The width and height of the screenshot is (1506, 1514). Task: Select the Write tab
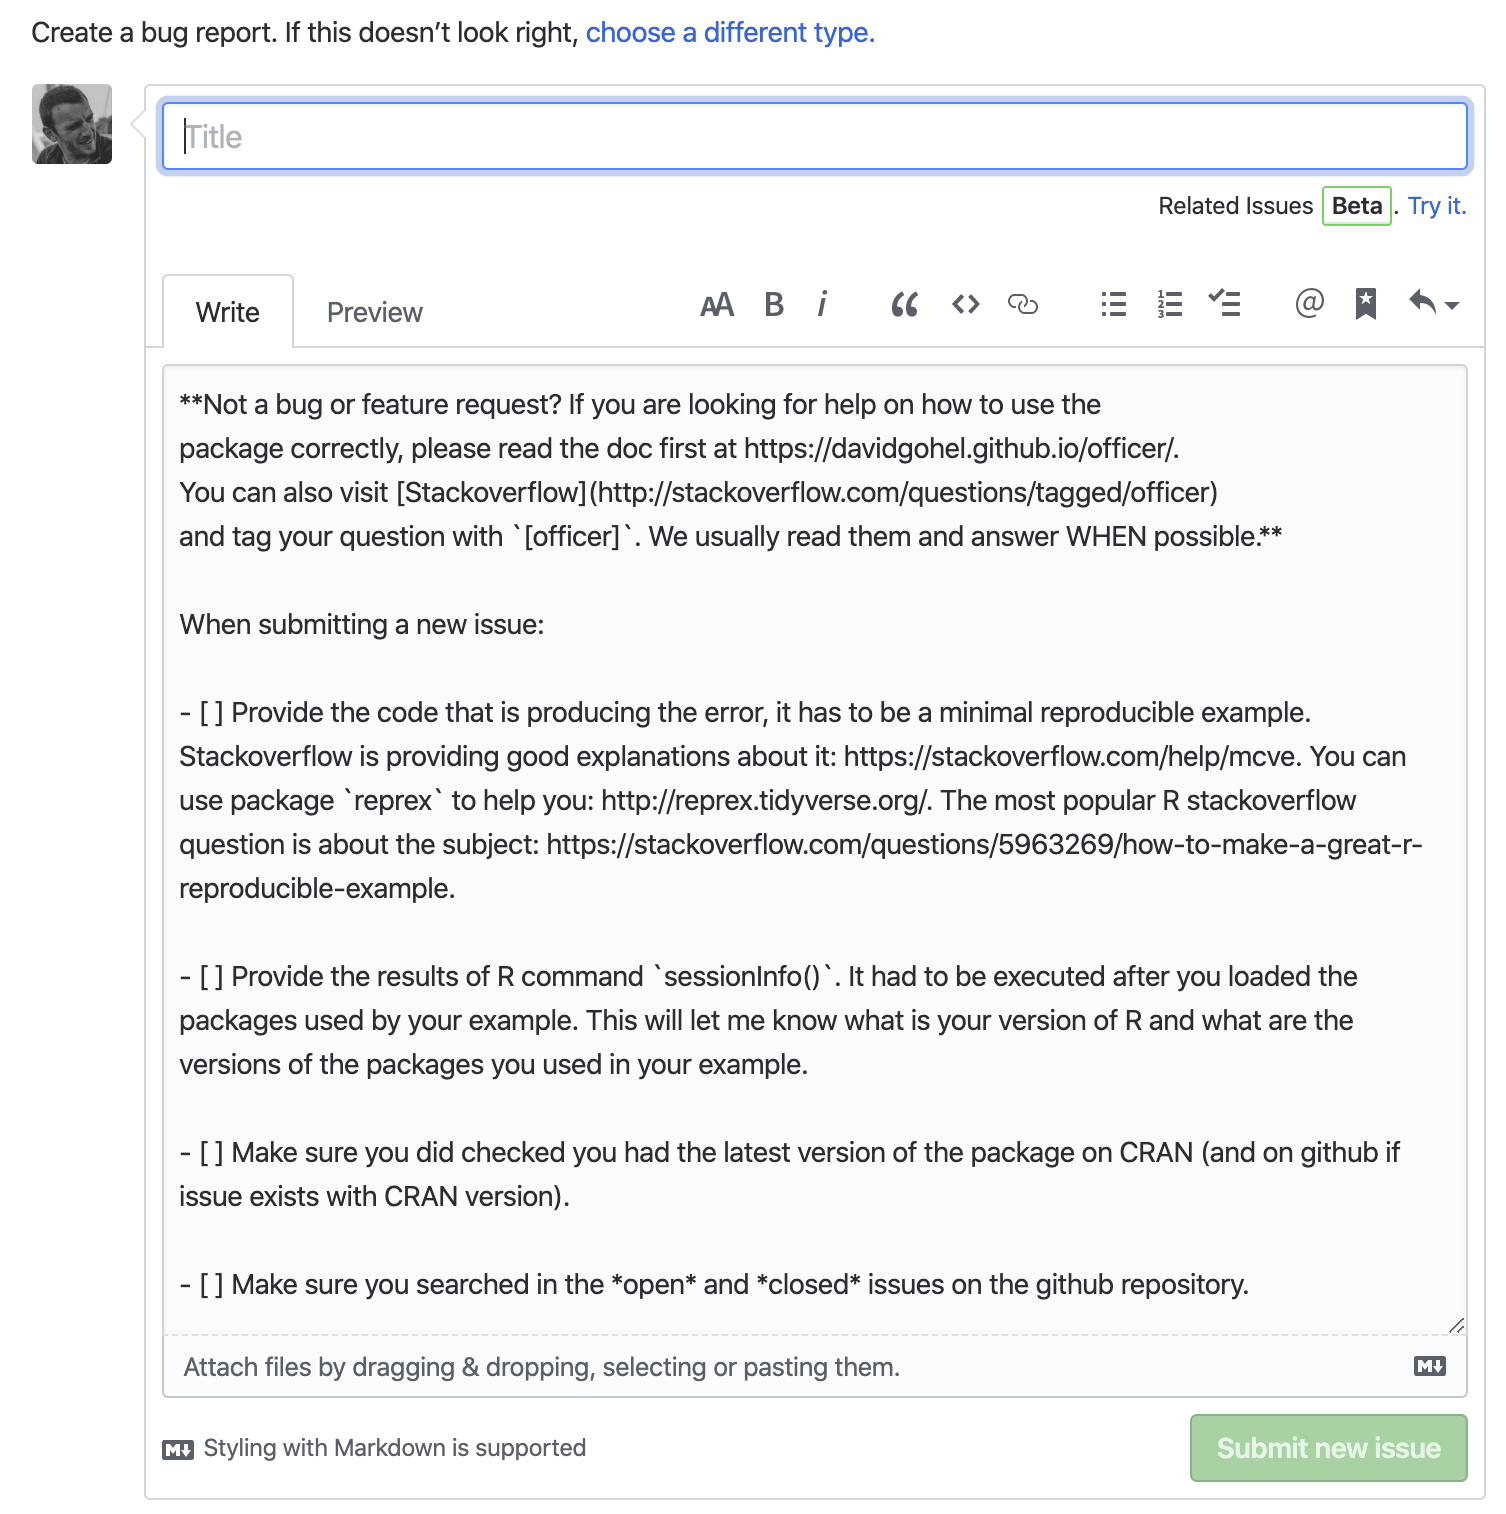(227, 311)
